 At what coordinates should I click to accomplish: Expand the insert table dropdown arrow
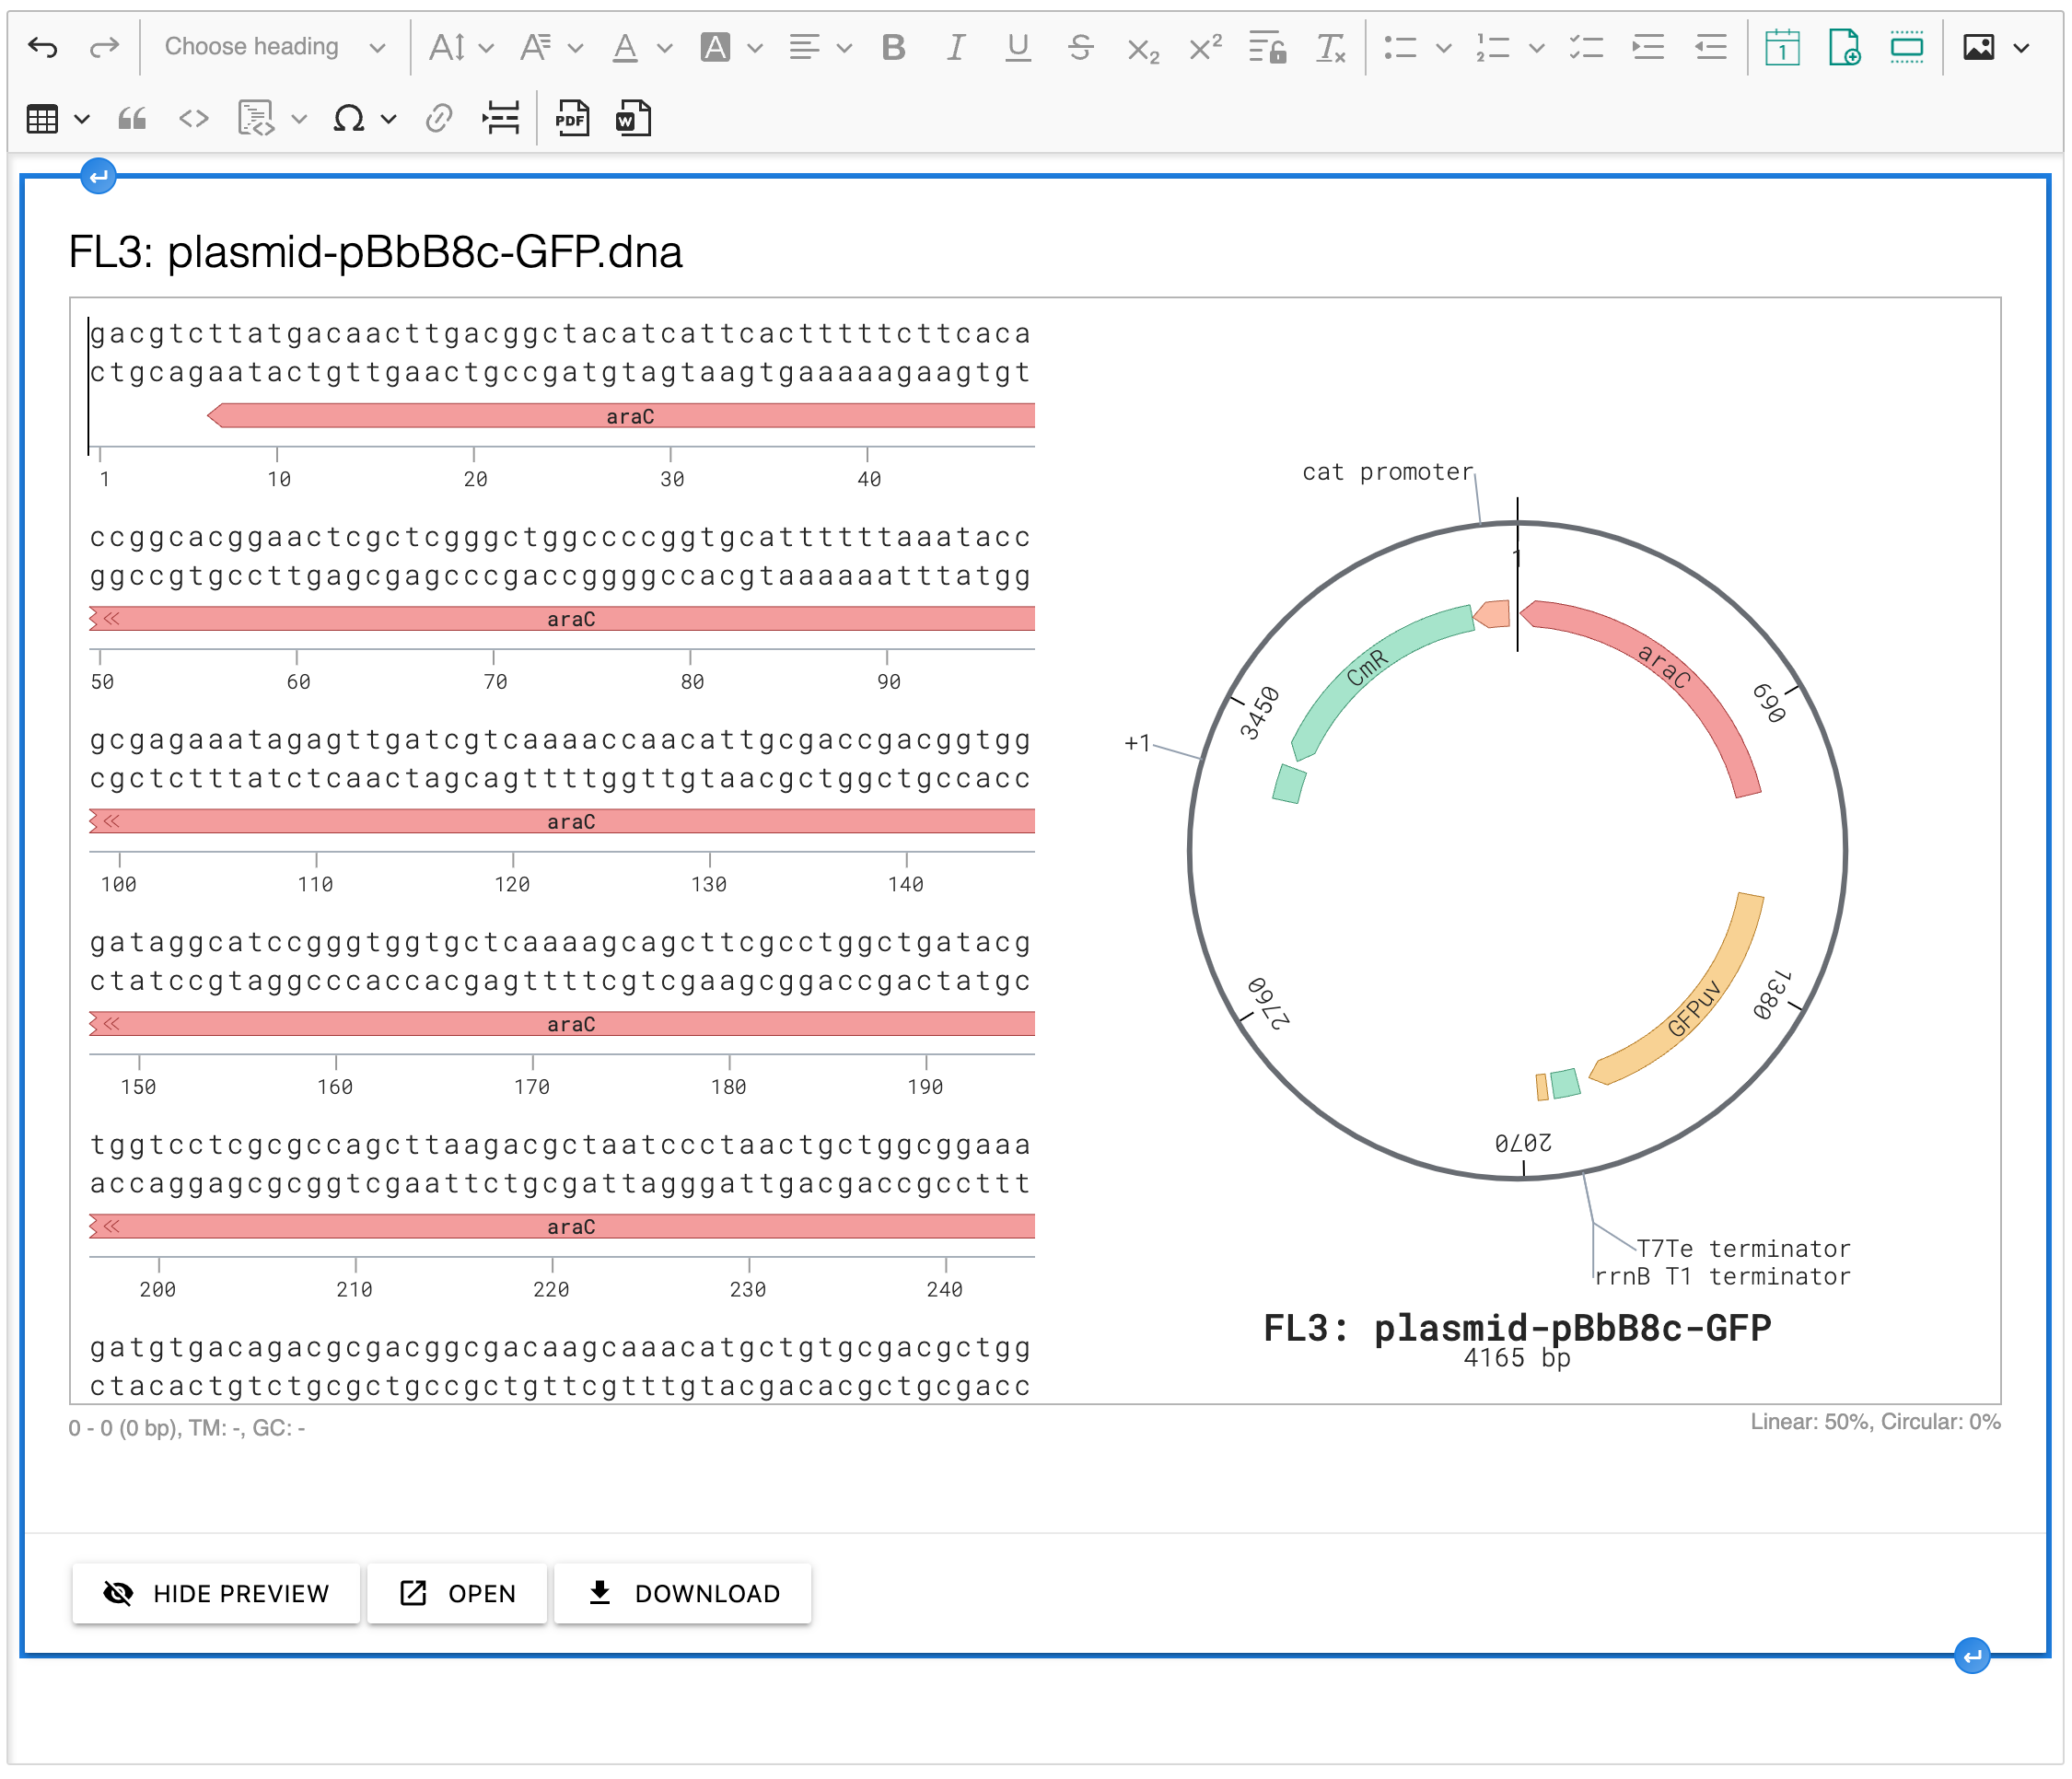[x=82, y=119]
